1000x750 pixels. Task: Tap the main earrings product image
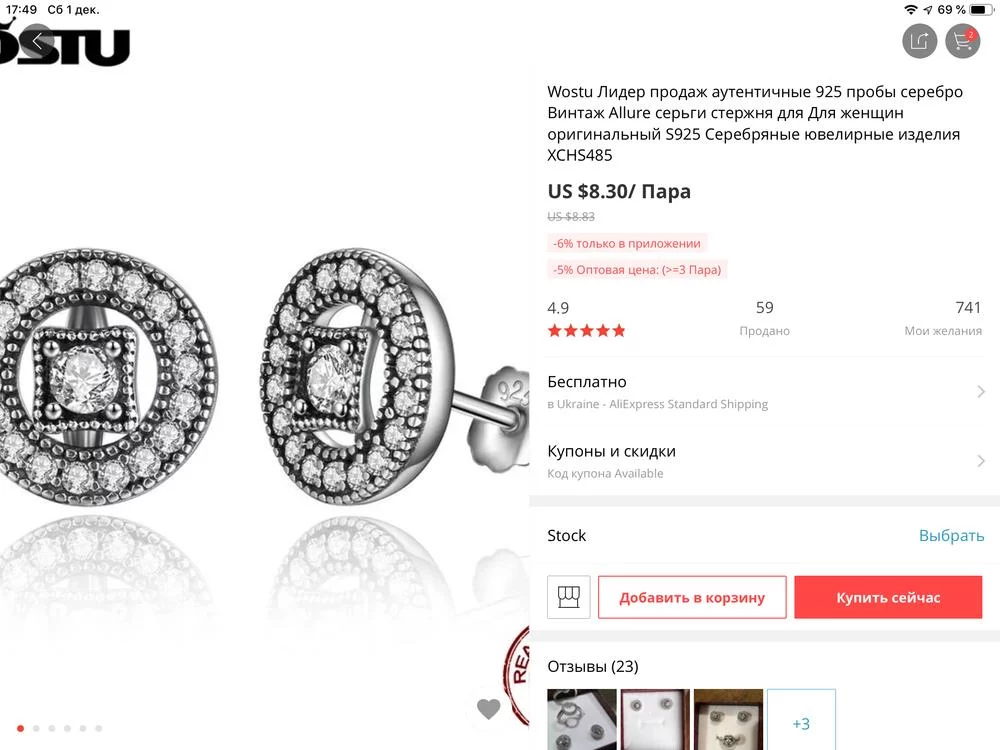[264, 390]
